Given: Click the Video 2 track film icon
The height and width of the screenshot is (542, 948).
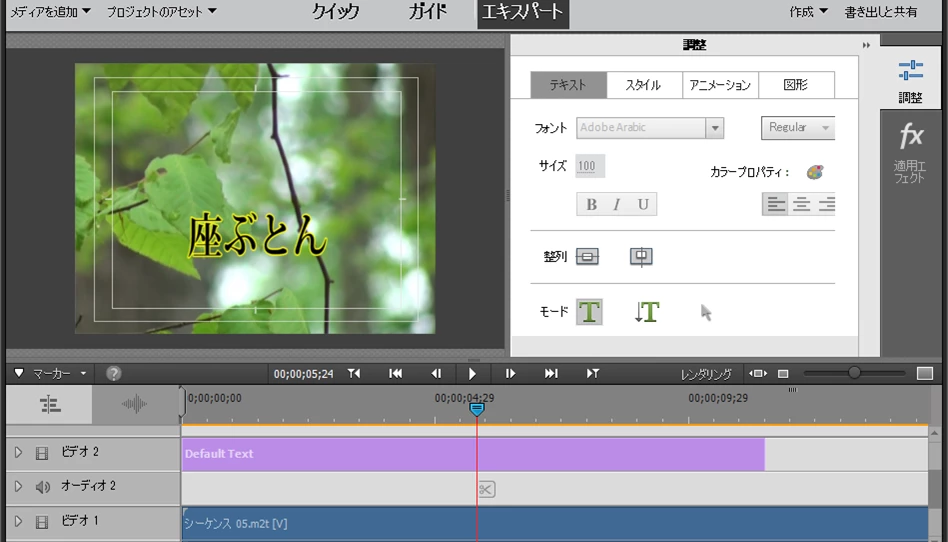Looking at the screenshot, I should (42, 453).
